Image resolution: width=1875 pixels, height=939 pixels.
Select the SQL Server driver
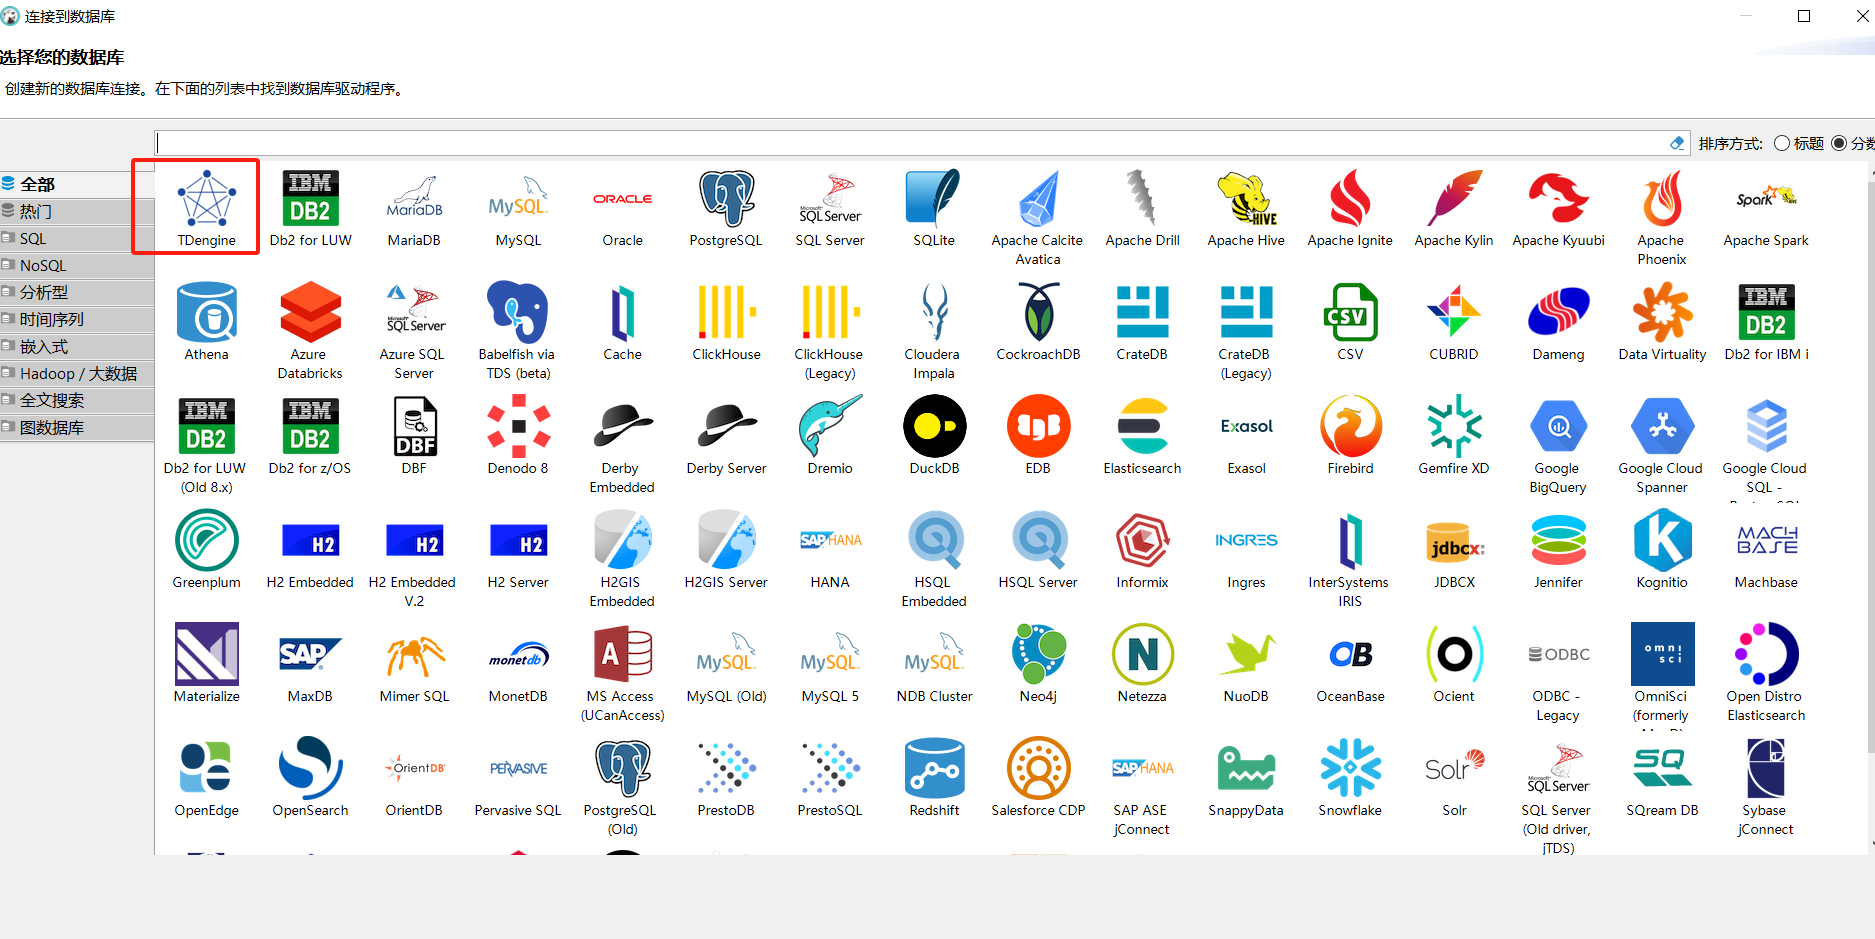[830, 208]
